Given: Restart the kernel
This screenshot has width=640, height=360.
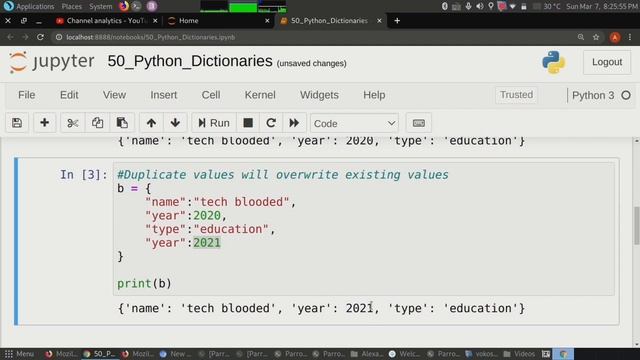Looking at the screenshot, I should tap(271, 123).
